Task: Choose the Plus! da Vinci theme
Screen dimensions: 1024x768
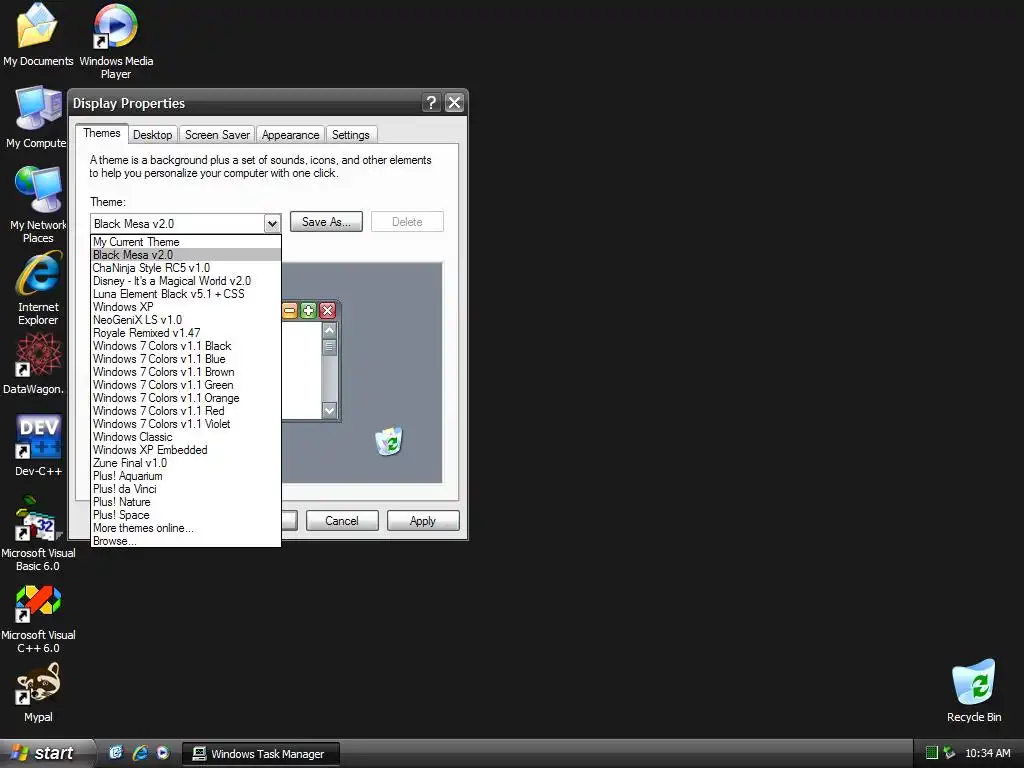Action: [185, 489]
